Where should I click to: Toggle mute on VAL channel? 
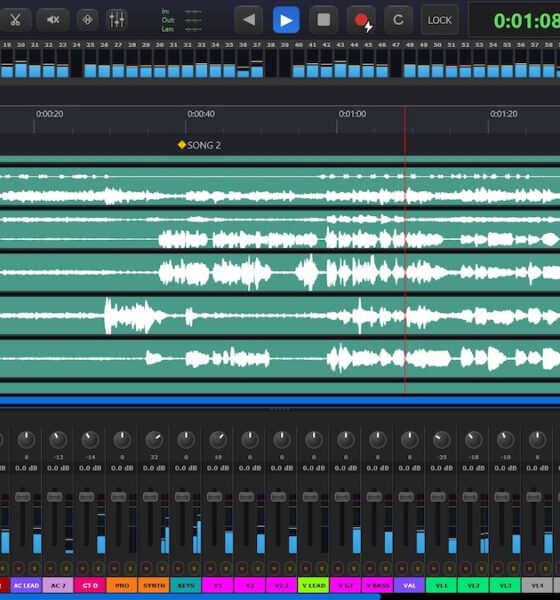[x=402, y=568]
